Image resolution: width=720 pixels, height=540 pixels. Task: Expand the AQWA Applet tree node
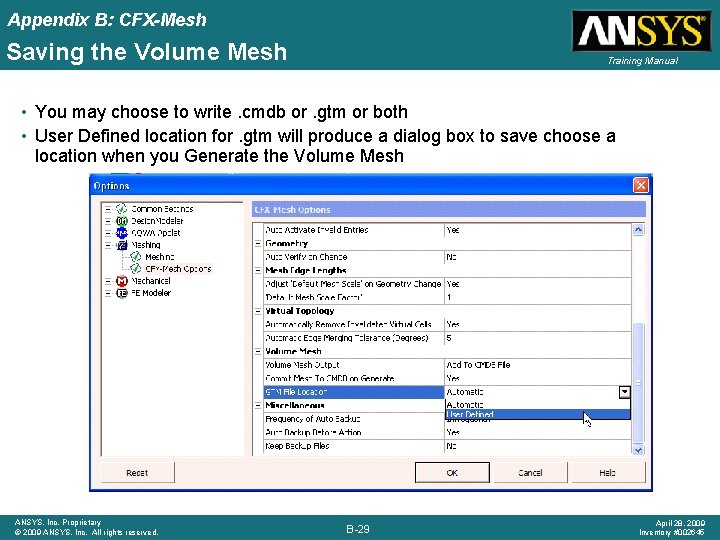point(108,233)
